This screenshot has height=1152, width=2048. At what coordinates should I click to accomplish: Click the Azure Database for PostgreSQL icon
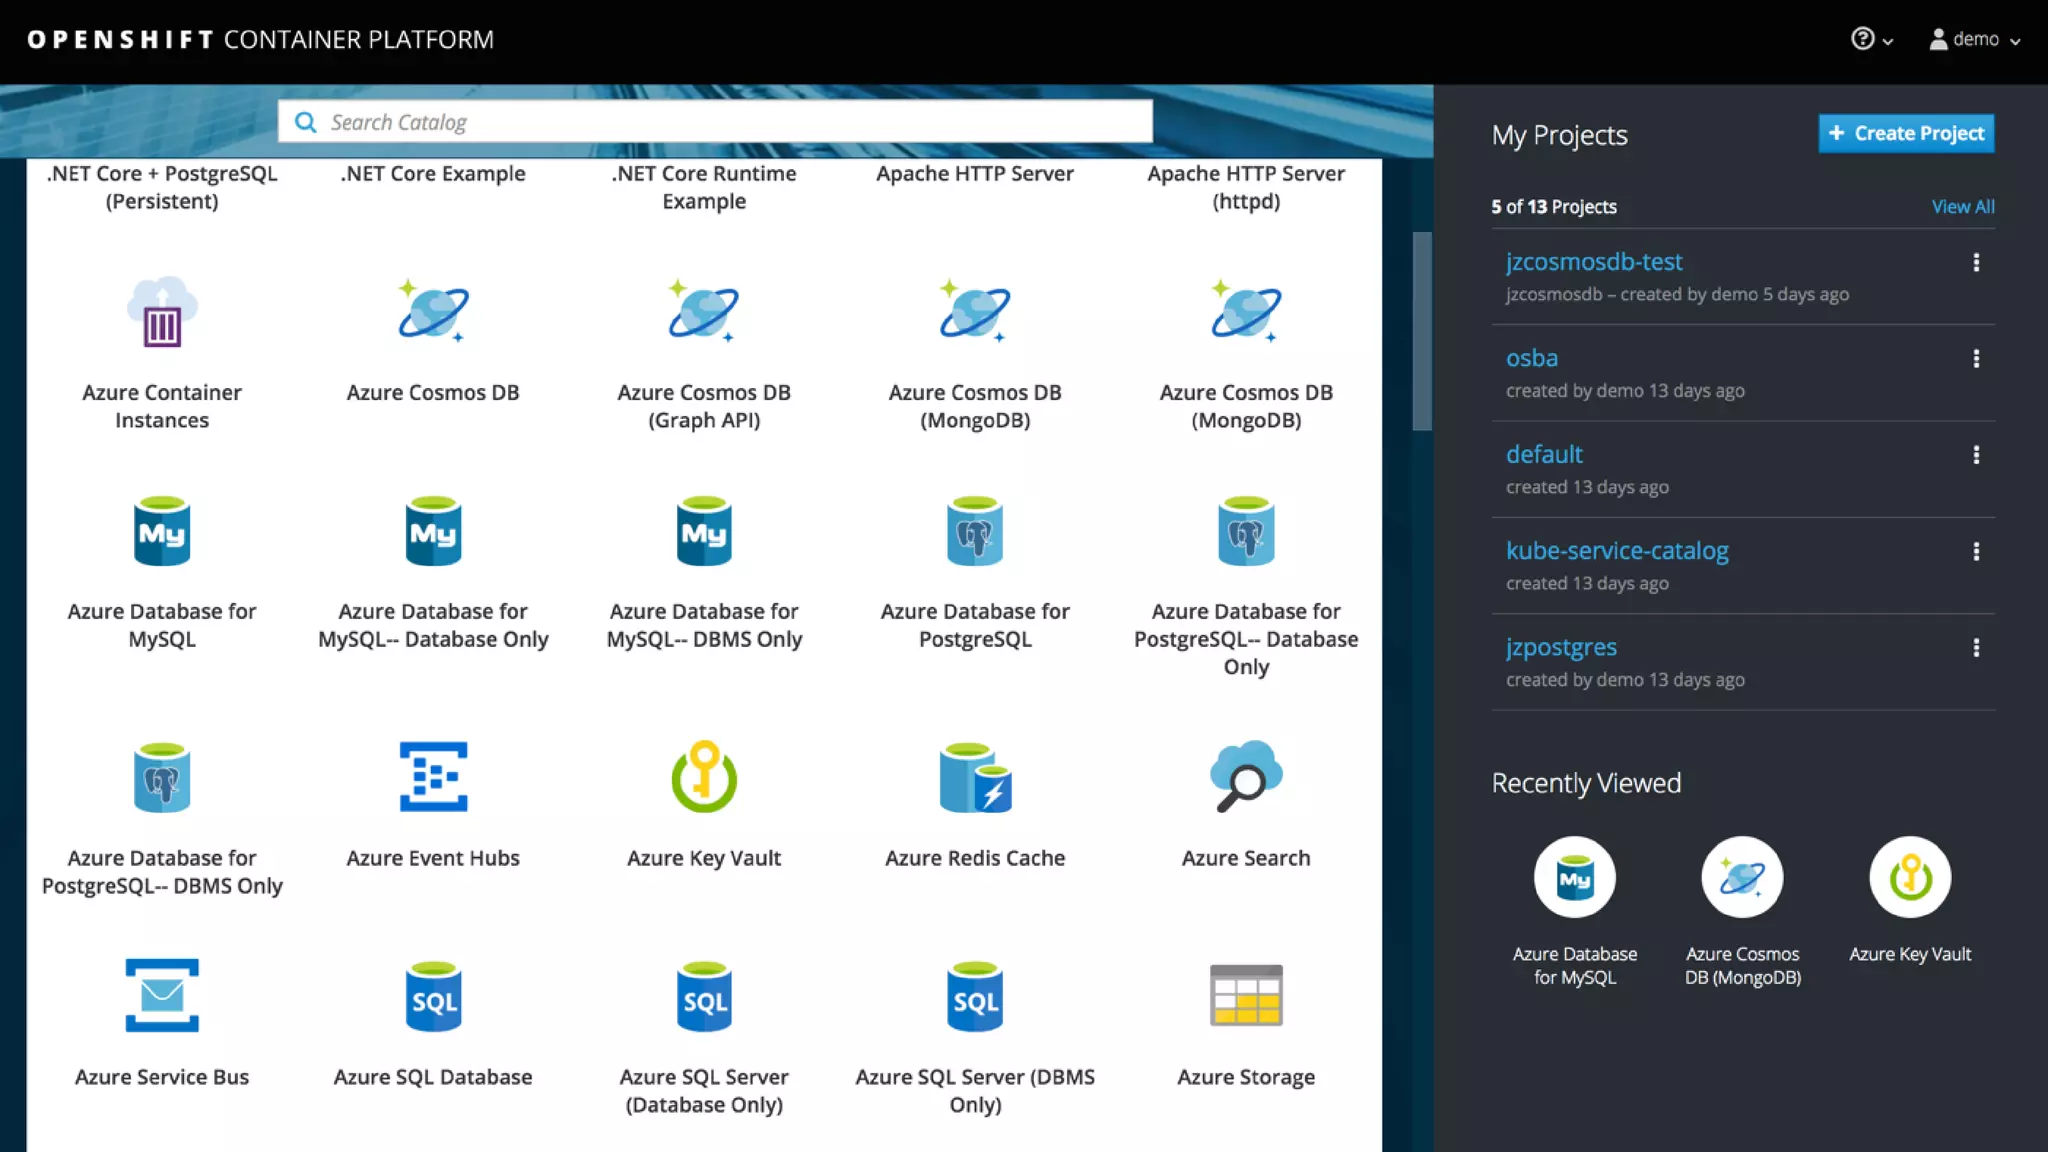[x=975, y=531]
